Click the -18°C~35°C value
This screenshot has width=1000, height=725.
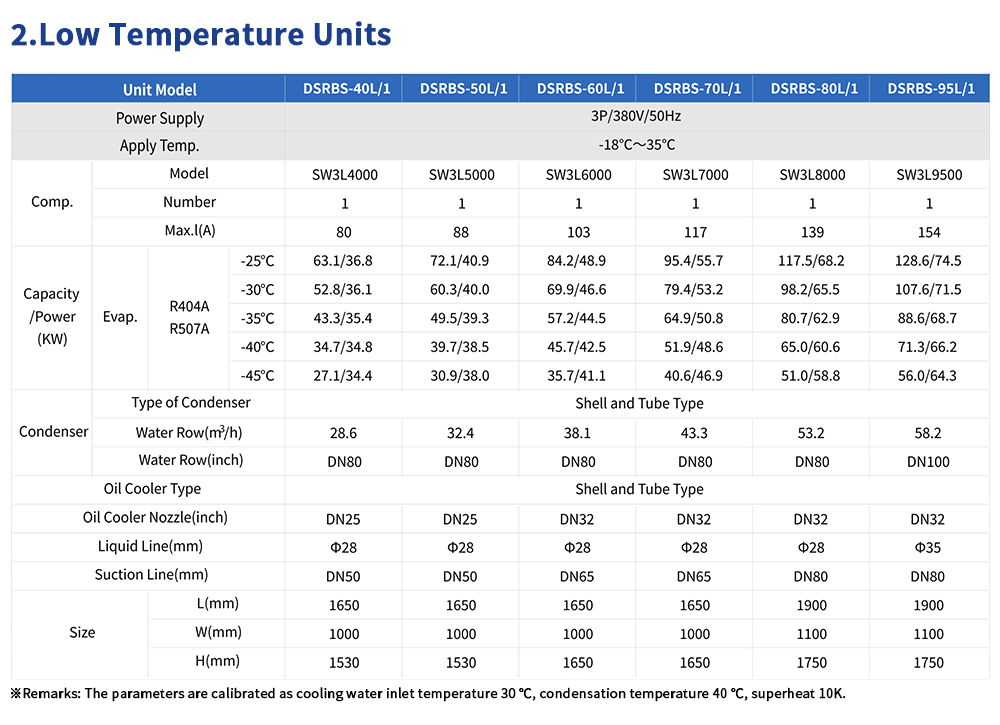pos(636,145)
